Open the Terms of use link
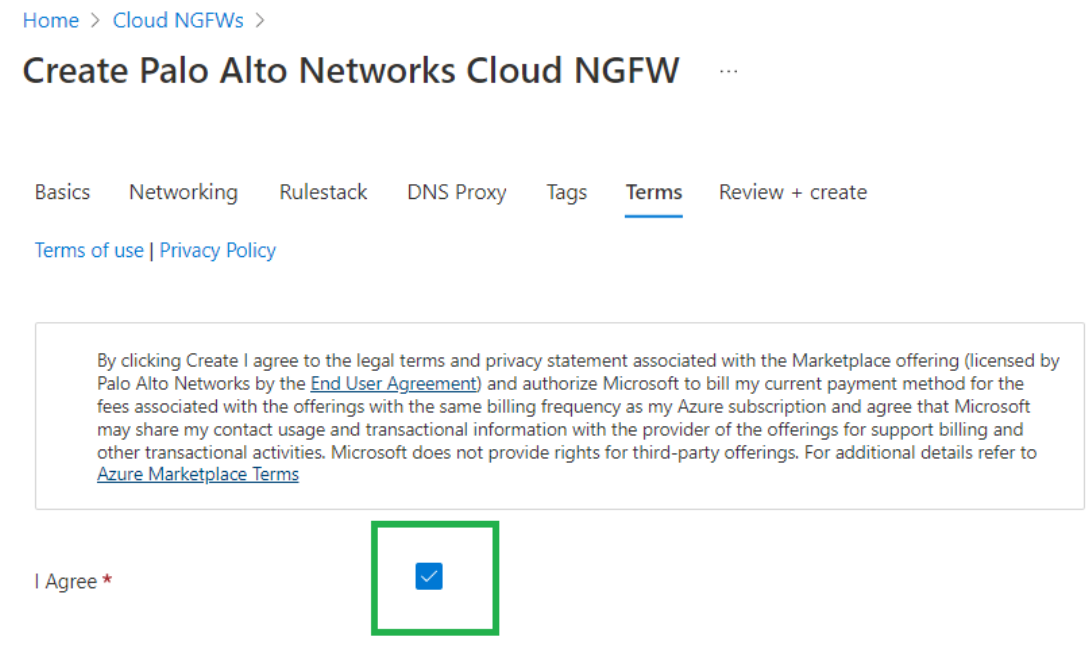Image resolution: width=1088 pixels, height=652 pixels. [x=89, y=250]
